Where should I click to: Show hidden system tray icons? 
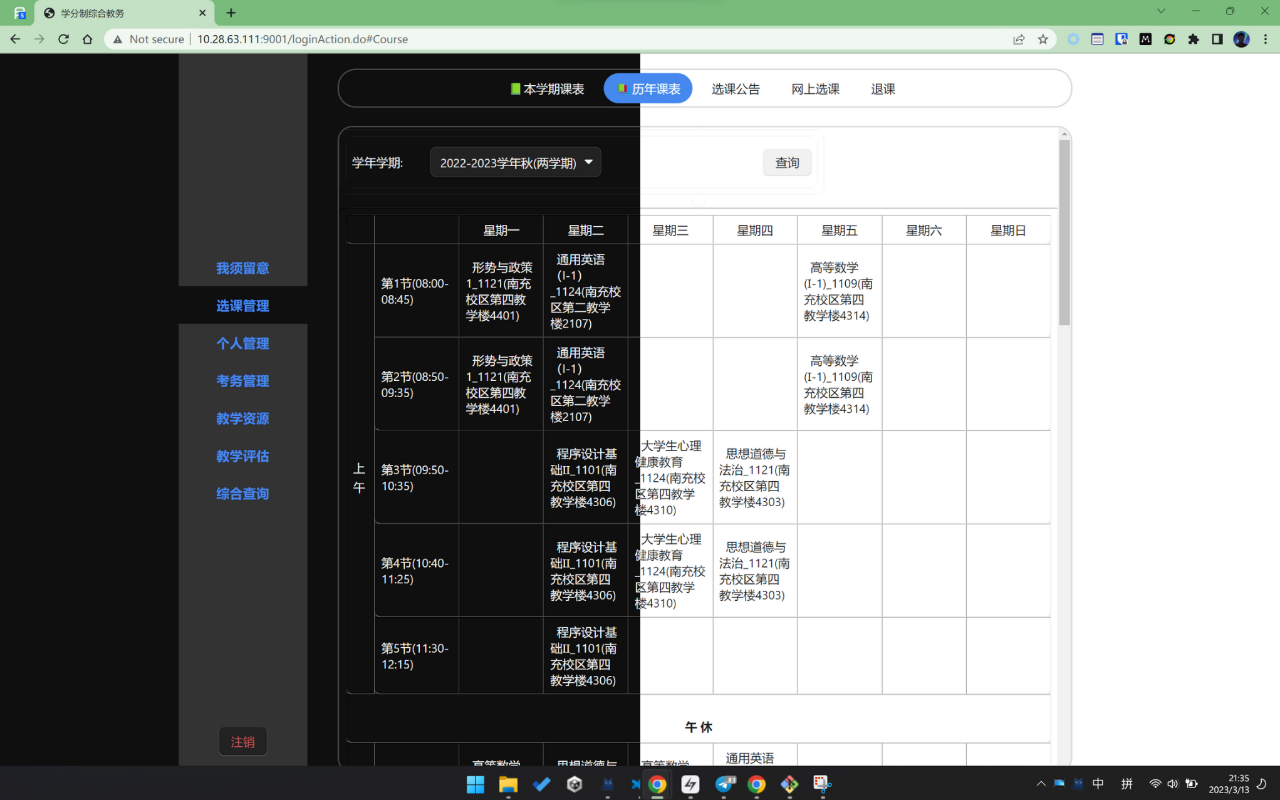pyautogui.click(x=1041, y=784)
